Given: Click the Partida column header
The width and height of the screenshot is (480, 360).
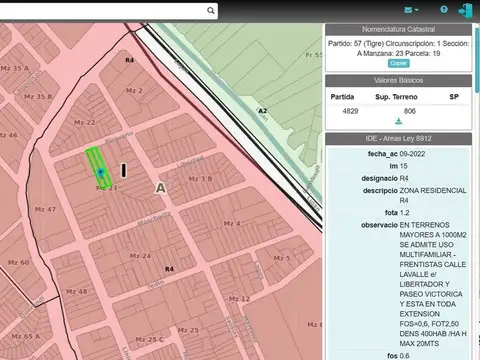Looking at the screenshot, I should coord(342,97).
